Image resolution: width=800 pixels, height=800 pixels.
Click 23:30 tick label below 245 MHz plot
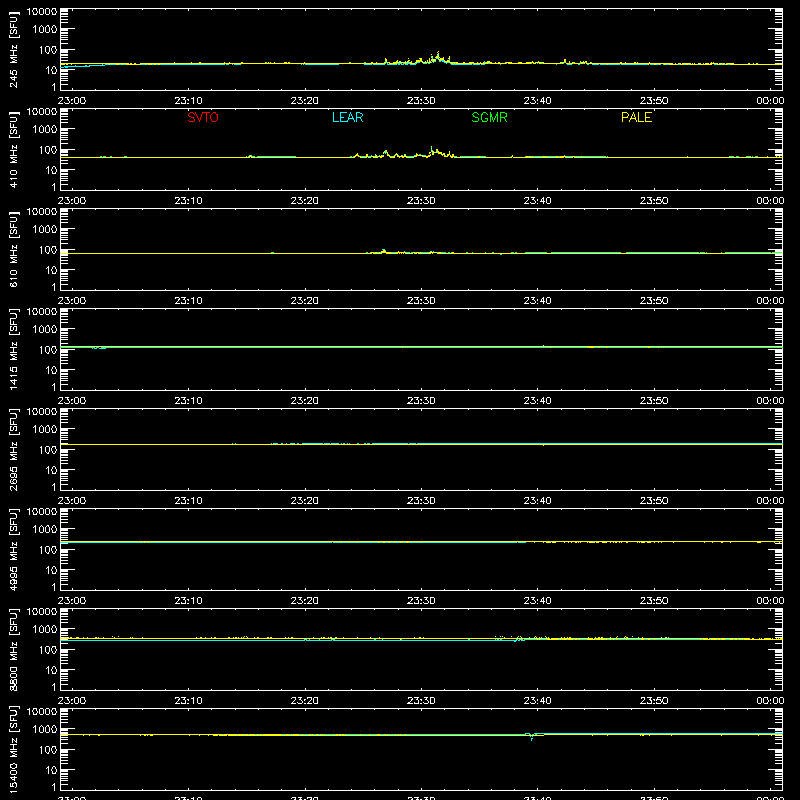(421, 101)
